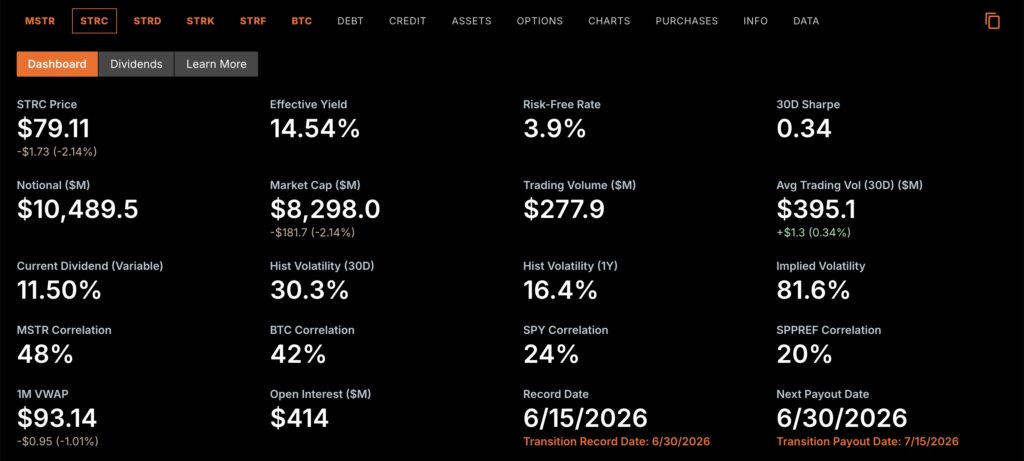Click the copy icon at top right

993,21
